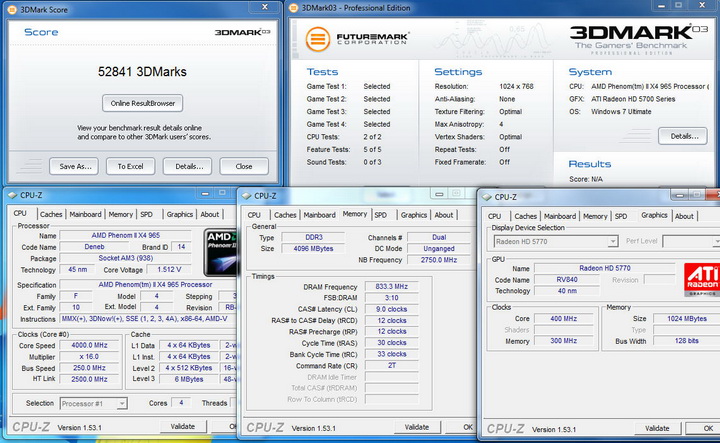Switch to Memory tab in left CPU-Z
This screenshot has width=720, height=443.
point(121,214)
